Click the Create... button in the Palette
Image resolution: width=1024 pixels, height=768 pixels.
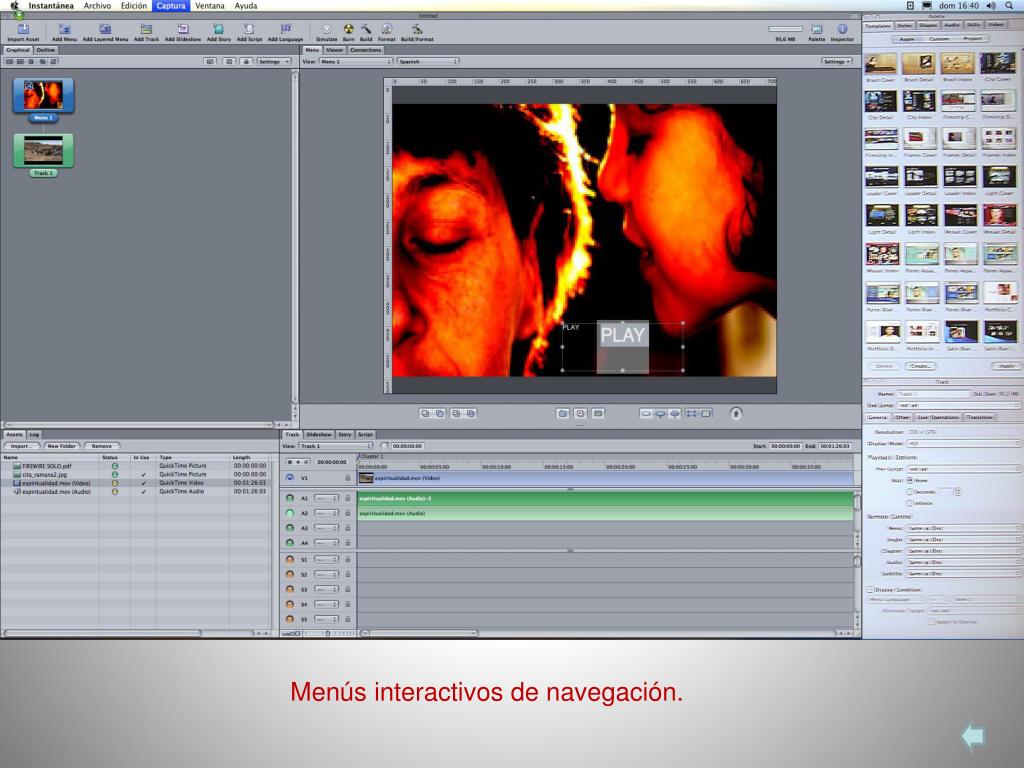920,366
